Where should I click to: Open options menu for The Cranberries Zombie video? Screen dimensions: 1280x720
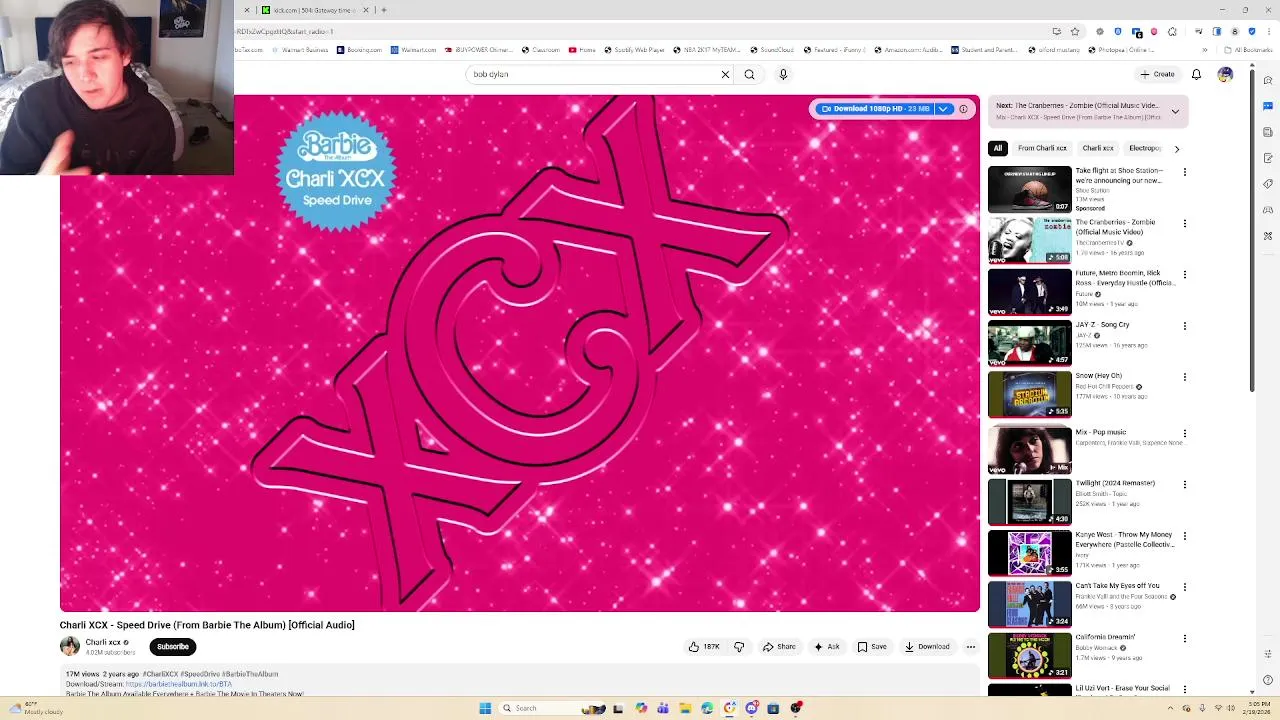[x=1185, y=223]
